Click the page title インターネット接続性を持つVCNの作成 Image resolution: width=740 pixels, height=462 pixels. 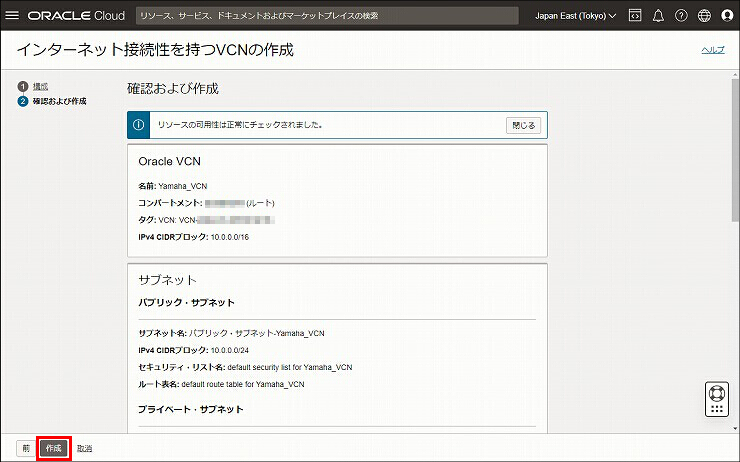pos(155,50)
